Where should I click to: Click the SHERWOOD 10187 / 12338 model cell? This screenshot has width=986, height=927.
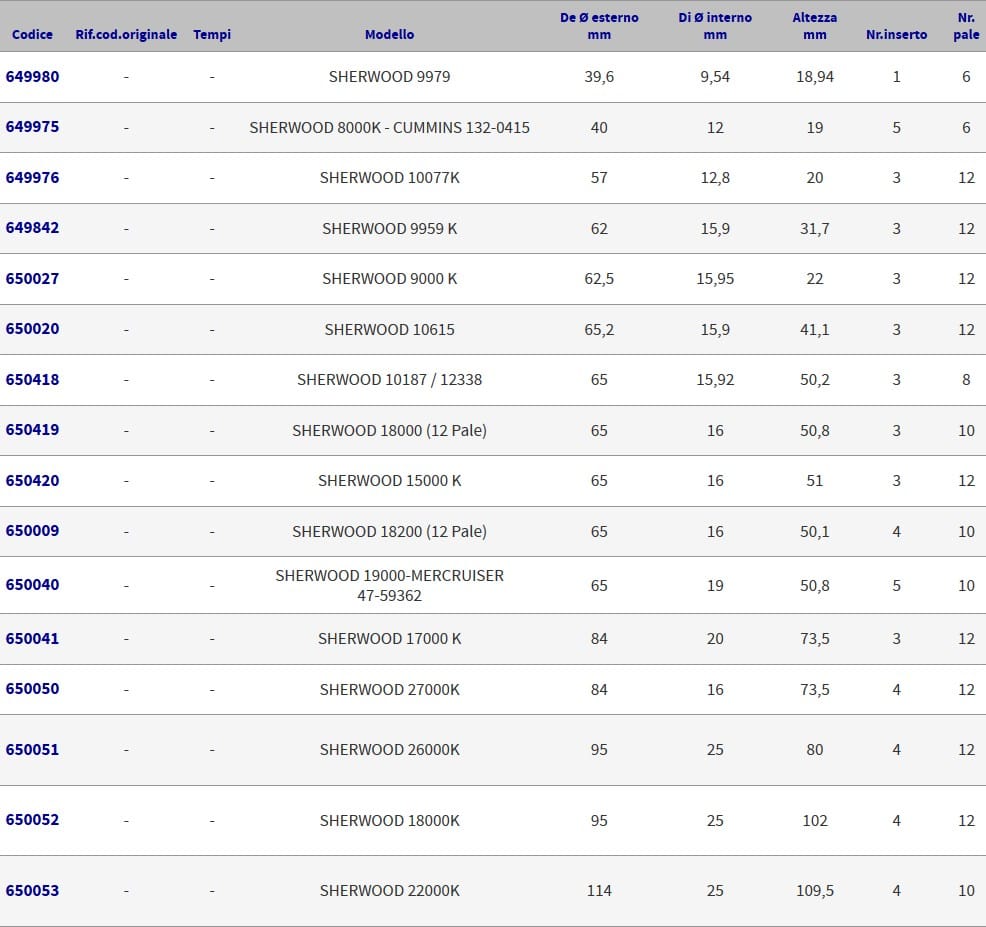389,380
